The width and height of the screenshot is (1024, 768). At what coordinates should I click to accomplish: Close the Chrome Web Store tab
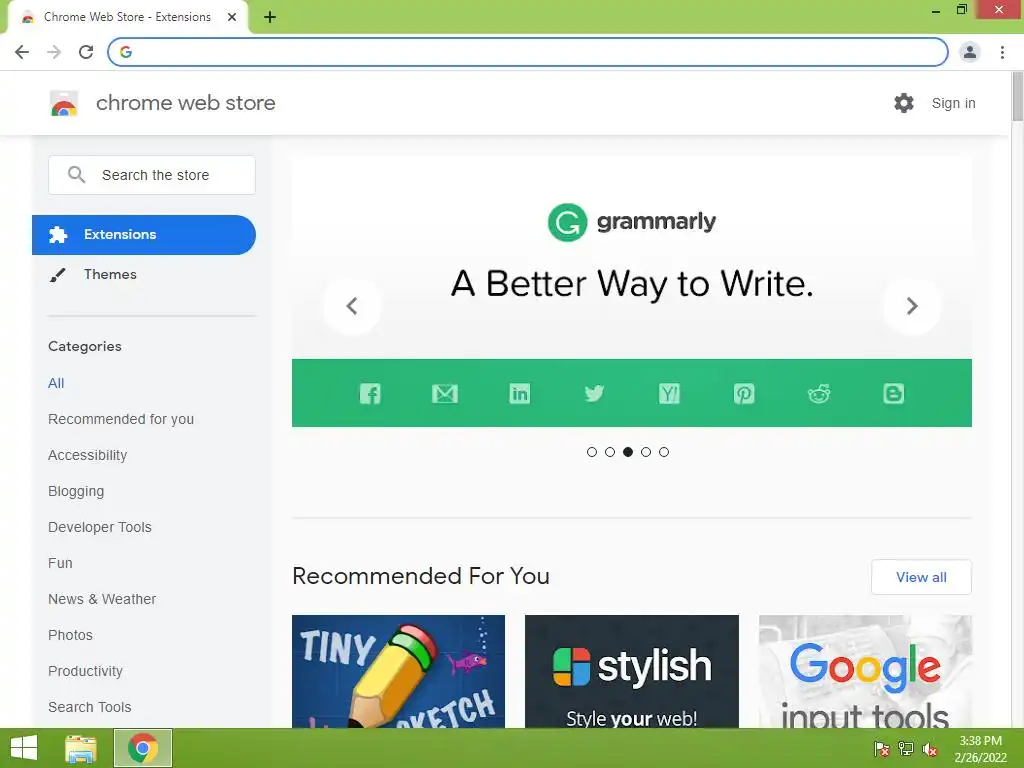[231, 17]
